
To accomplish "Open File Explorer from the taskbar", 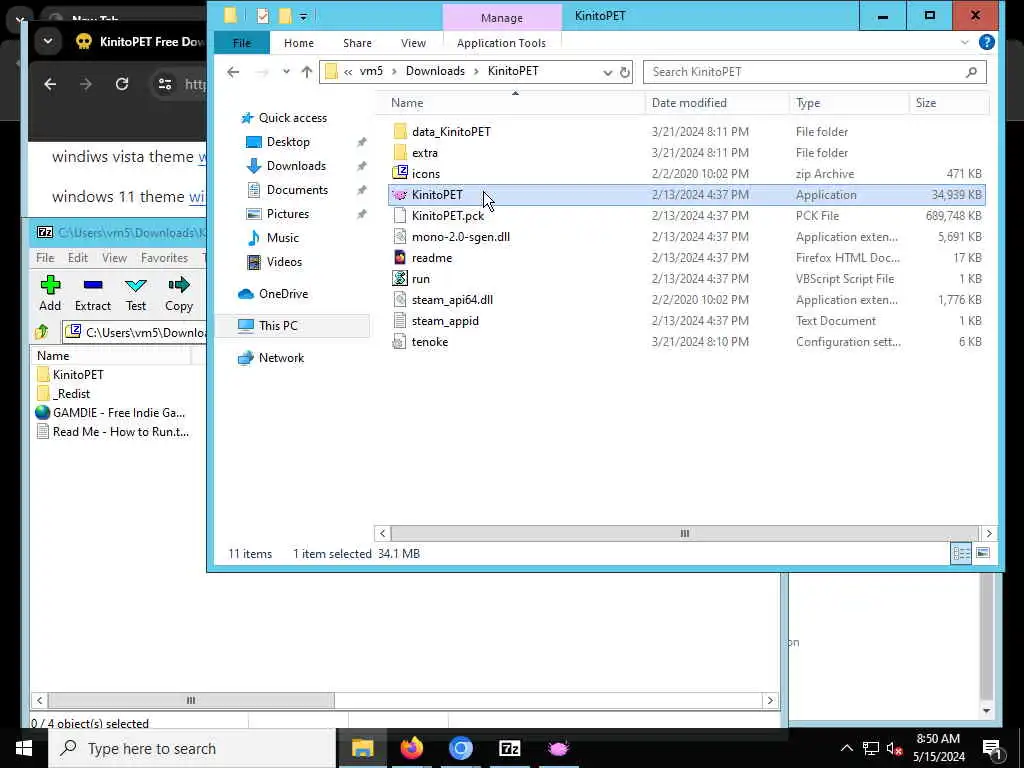I will pos(362,748).
